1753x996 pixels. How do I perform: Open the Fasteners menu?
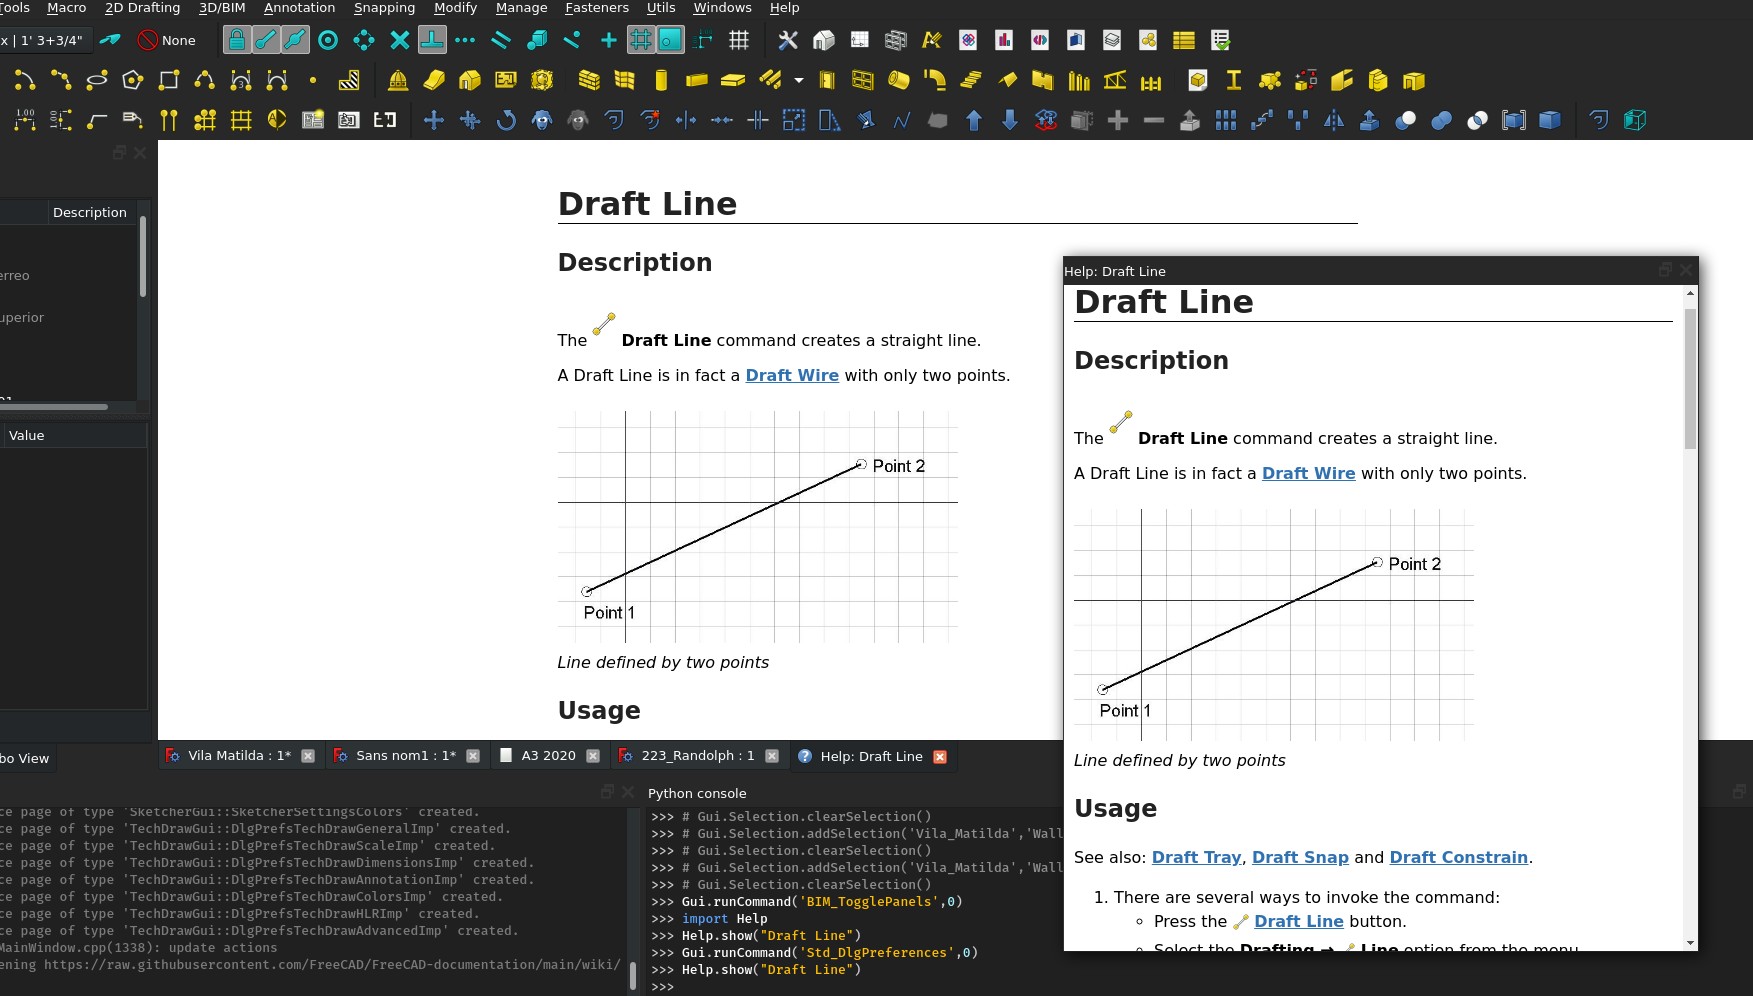tap(597, 8)
